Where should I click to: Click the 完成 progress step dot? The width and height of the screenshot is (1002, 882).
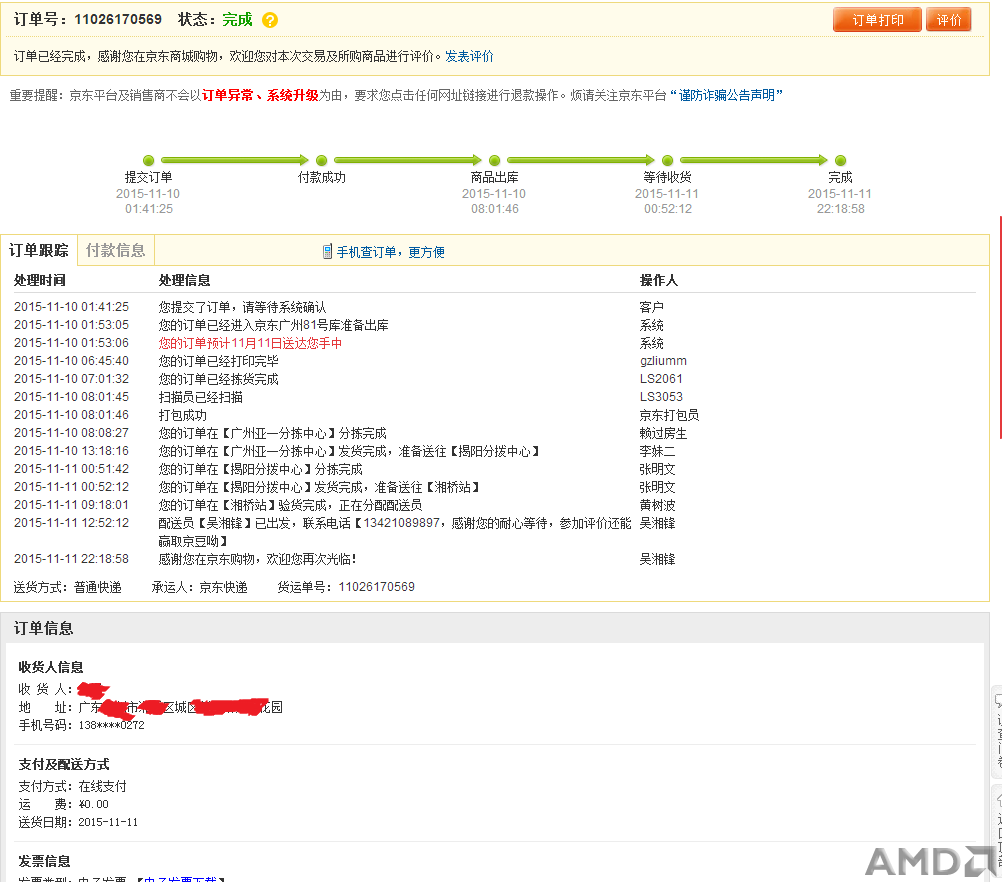point(840,160)
